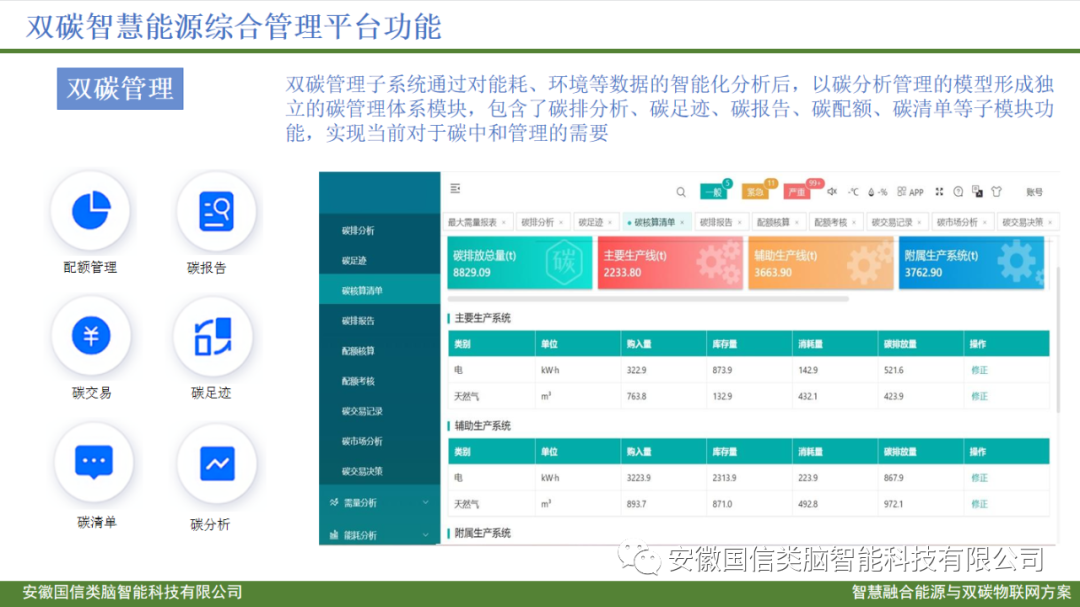The image size is (1080, 607).
Task: Open the 账号 account menu
Action: pyautogui.click(x=1034, y=192)
